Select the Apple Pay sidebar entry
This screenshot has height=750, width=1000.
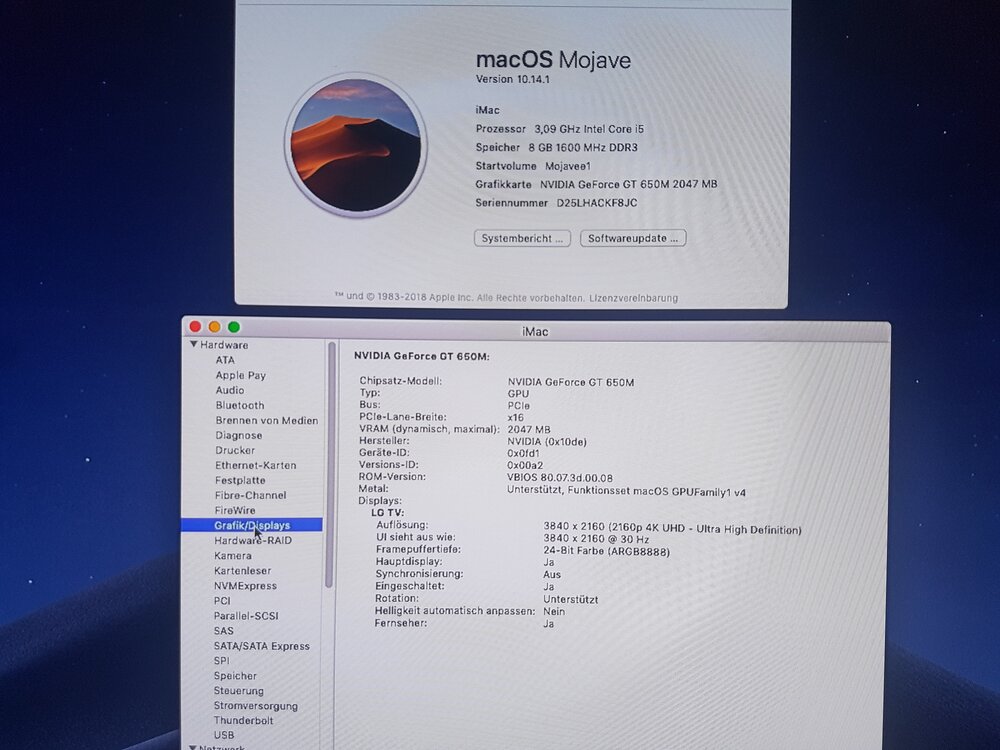240,375
